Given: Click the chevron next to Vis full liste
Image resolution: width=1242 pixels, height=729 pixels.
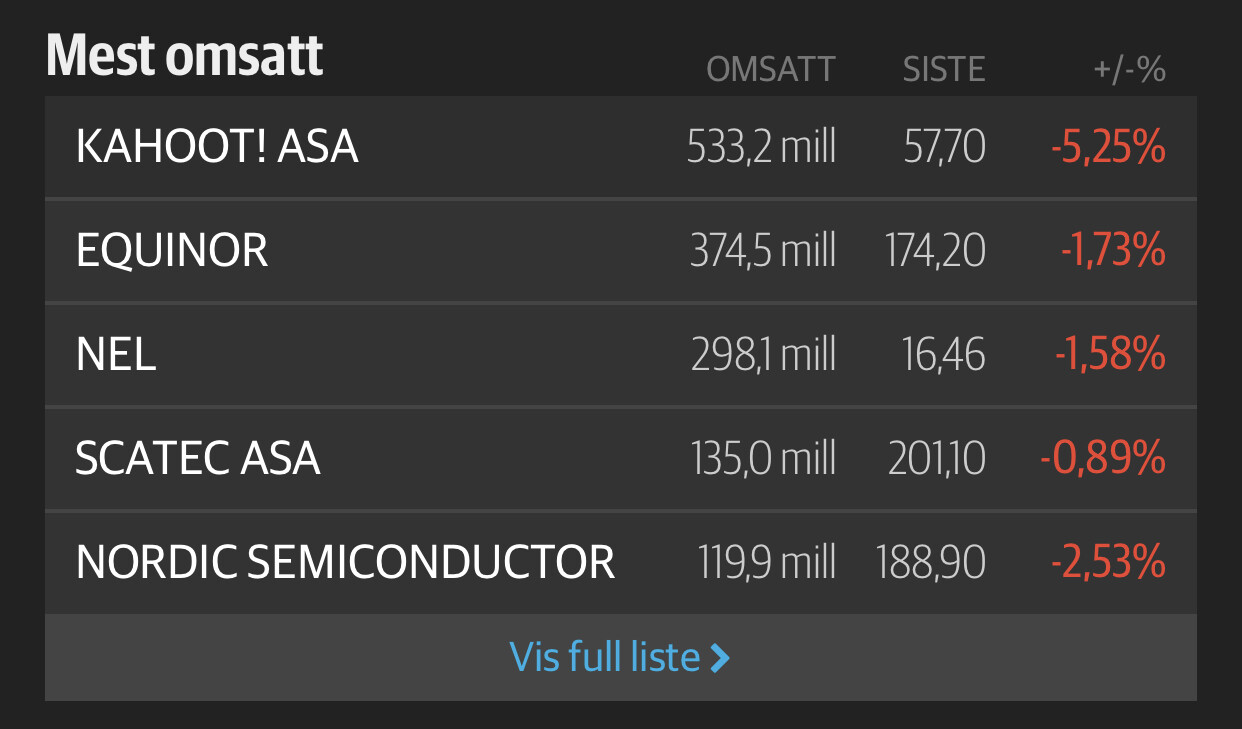Looking at the screenshot, I should pyautogui.click(x=720, y=658).
